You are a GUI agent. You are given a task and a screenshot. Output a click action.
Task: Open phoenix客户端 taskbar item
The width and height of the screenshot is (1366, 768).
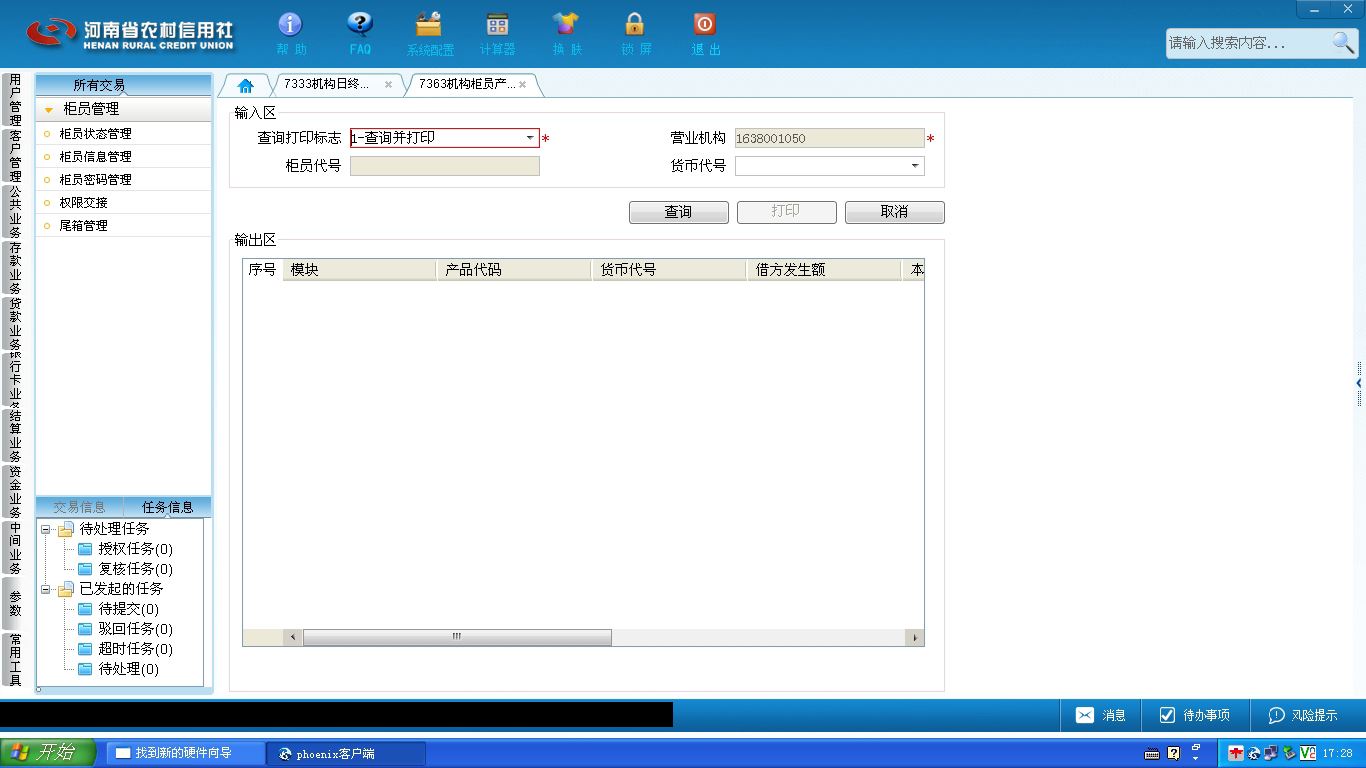click(346, 753)
